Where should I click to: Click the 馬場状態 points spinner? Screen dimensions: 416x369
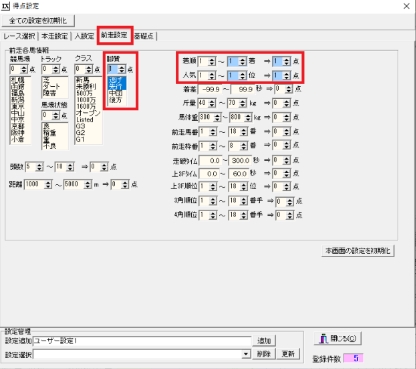51,116
